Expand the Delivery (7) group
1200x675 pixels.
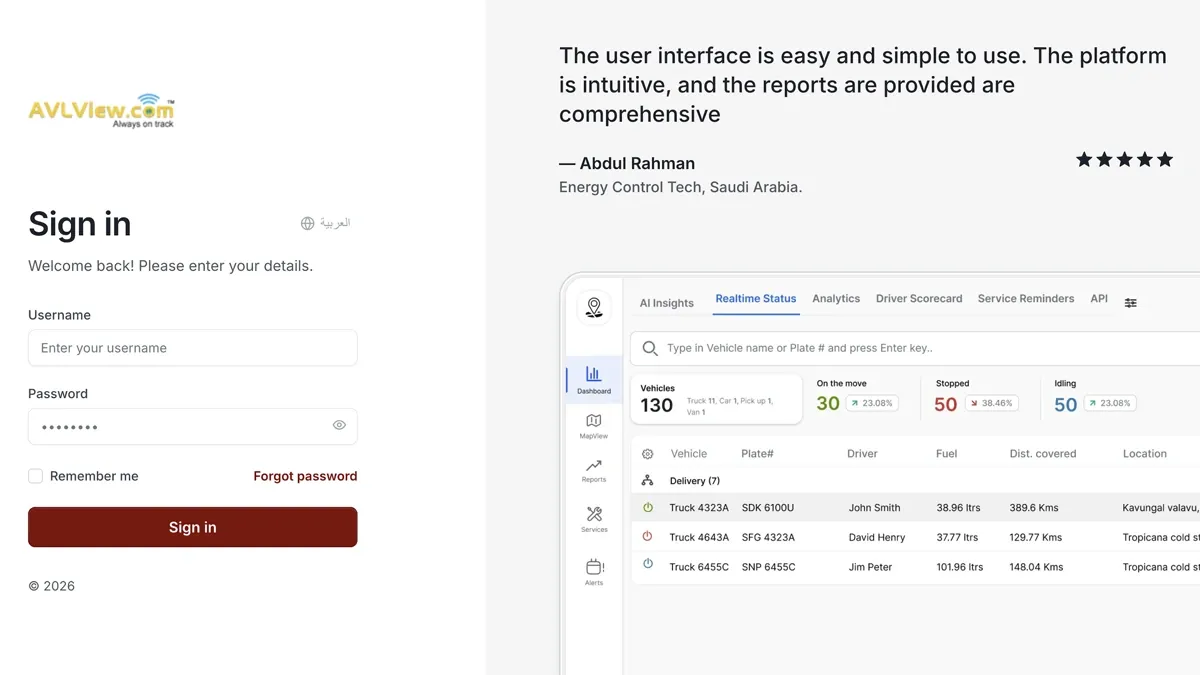pos(694,481)
